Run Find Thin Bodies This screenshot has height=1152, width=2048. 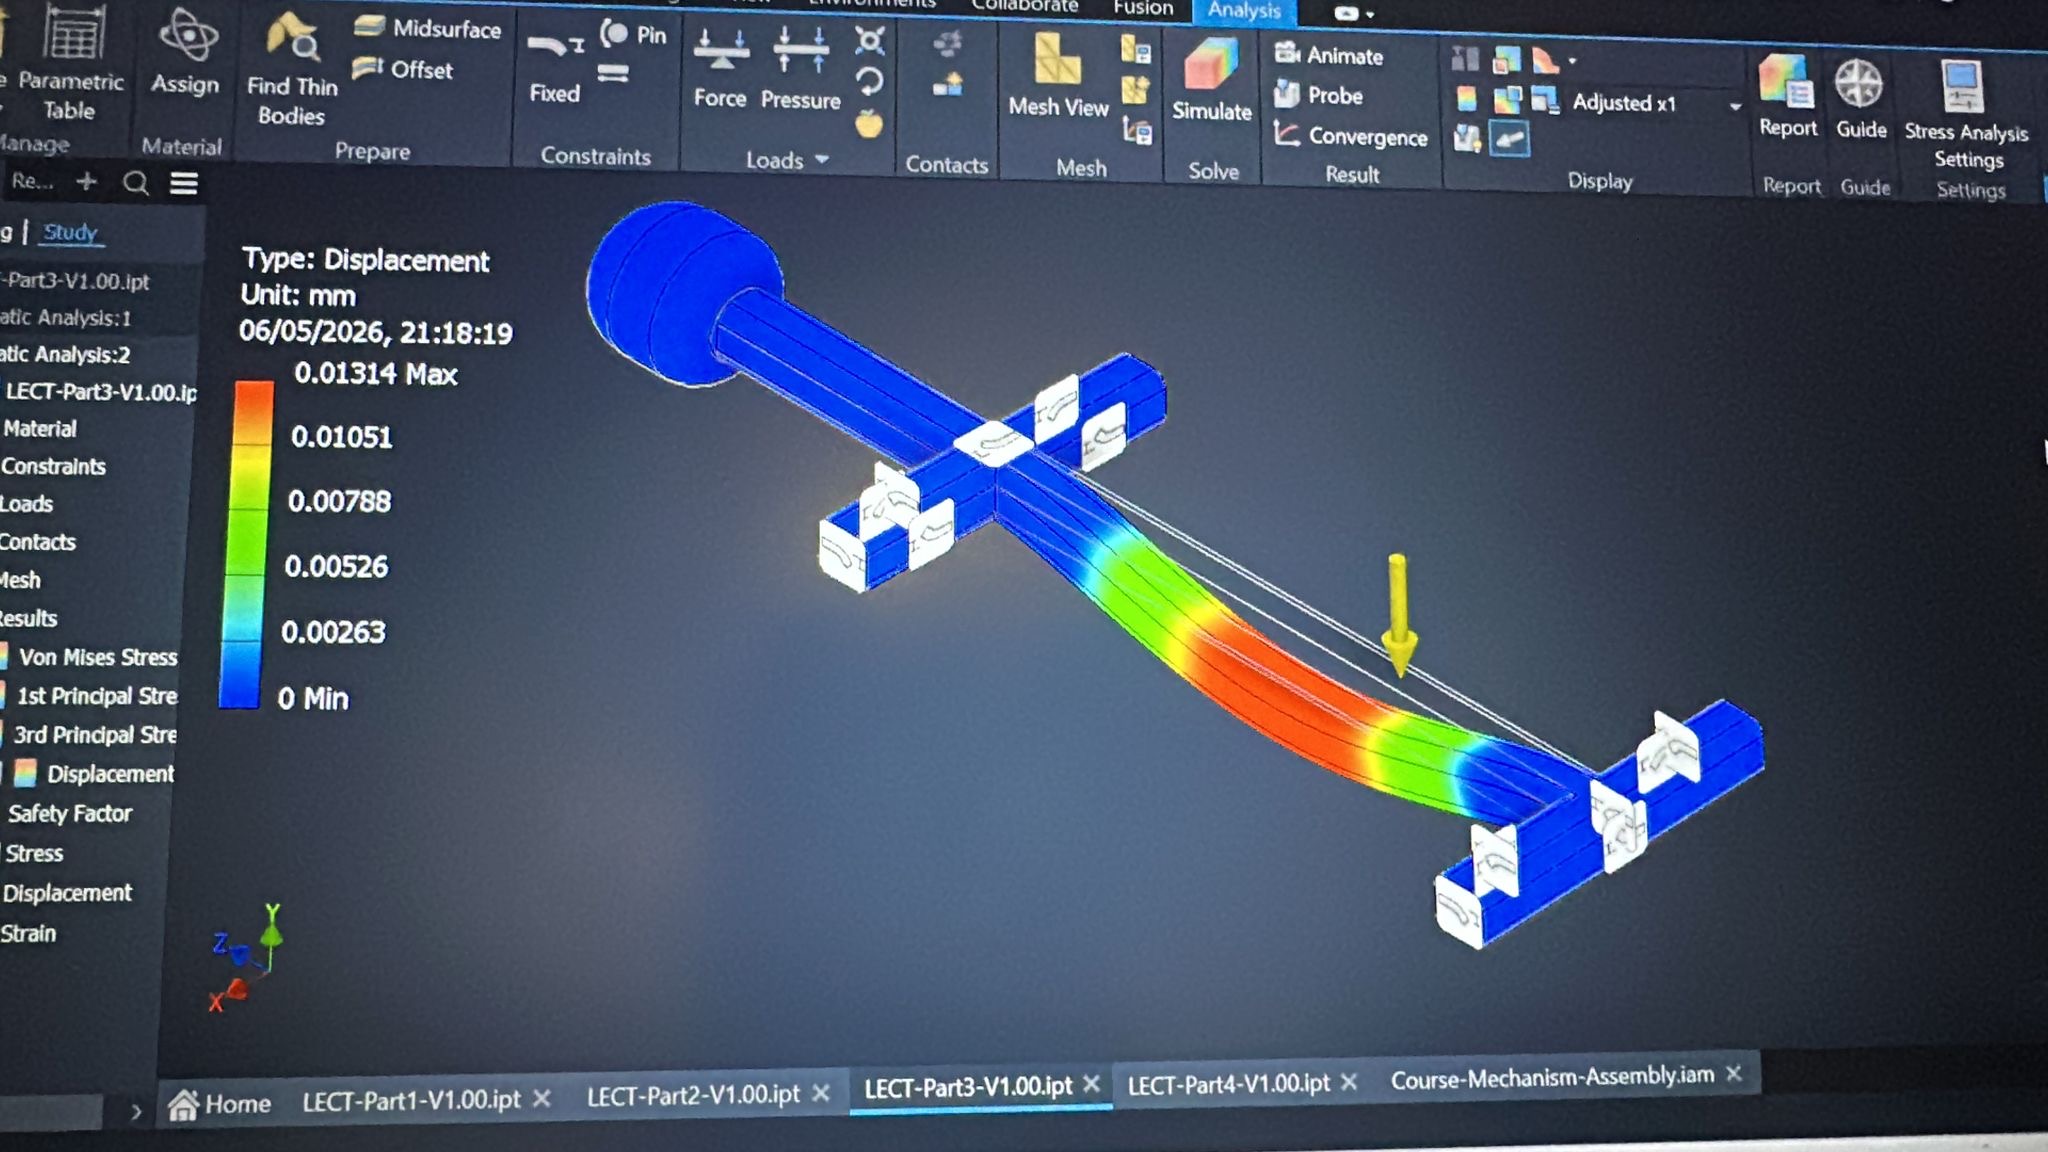291,70
